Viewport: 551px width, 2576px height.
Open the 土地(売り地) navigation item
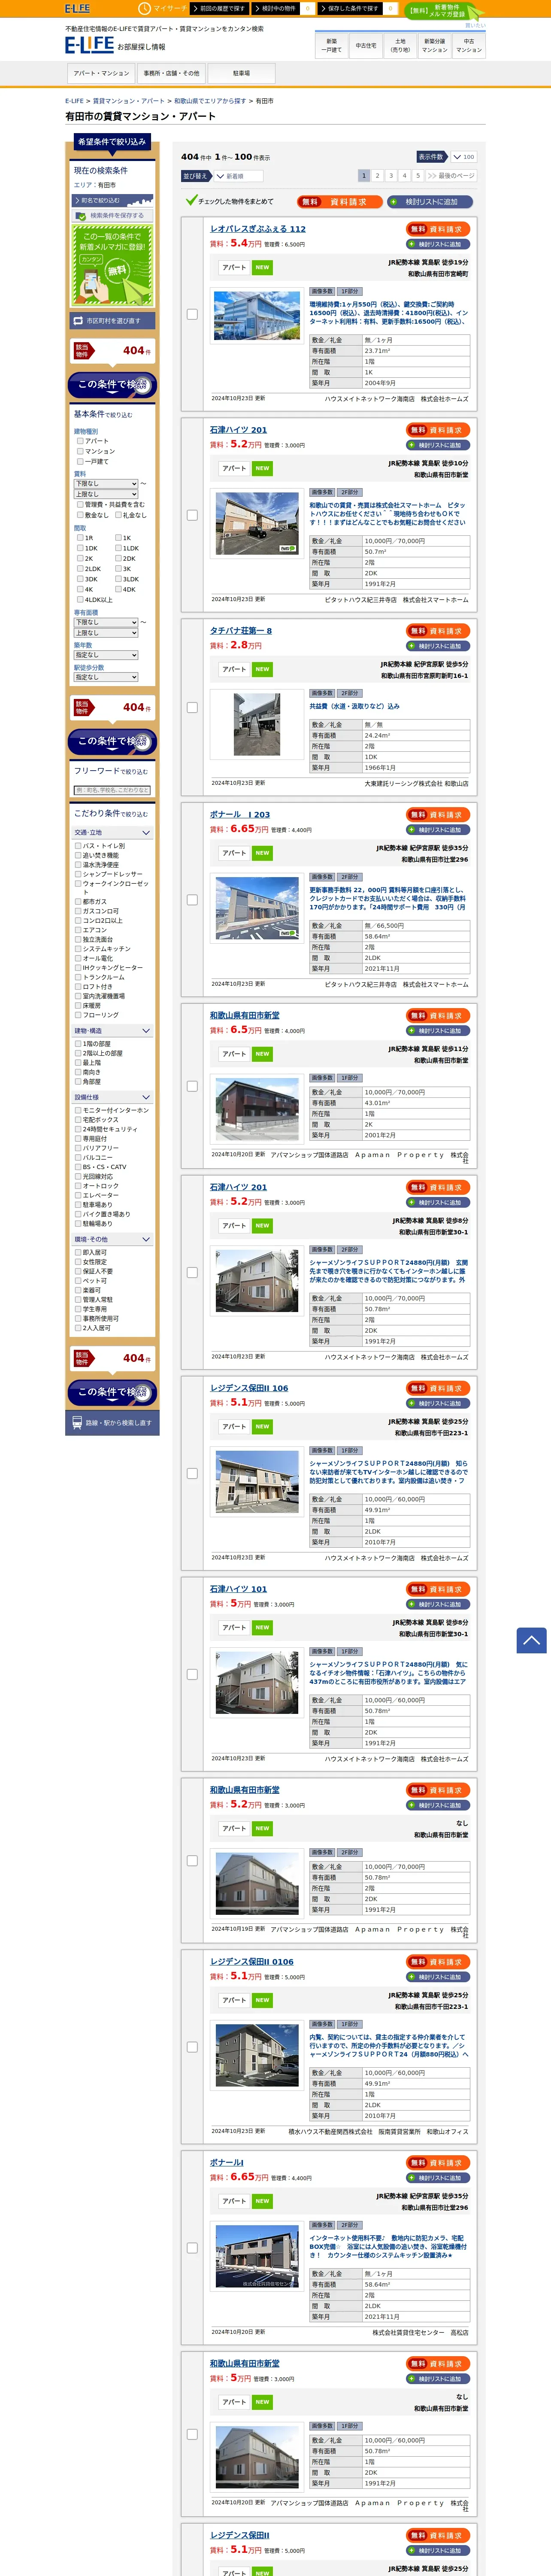click(400, 46)
